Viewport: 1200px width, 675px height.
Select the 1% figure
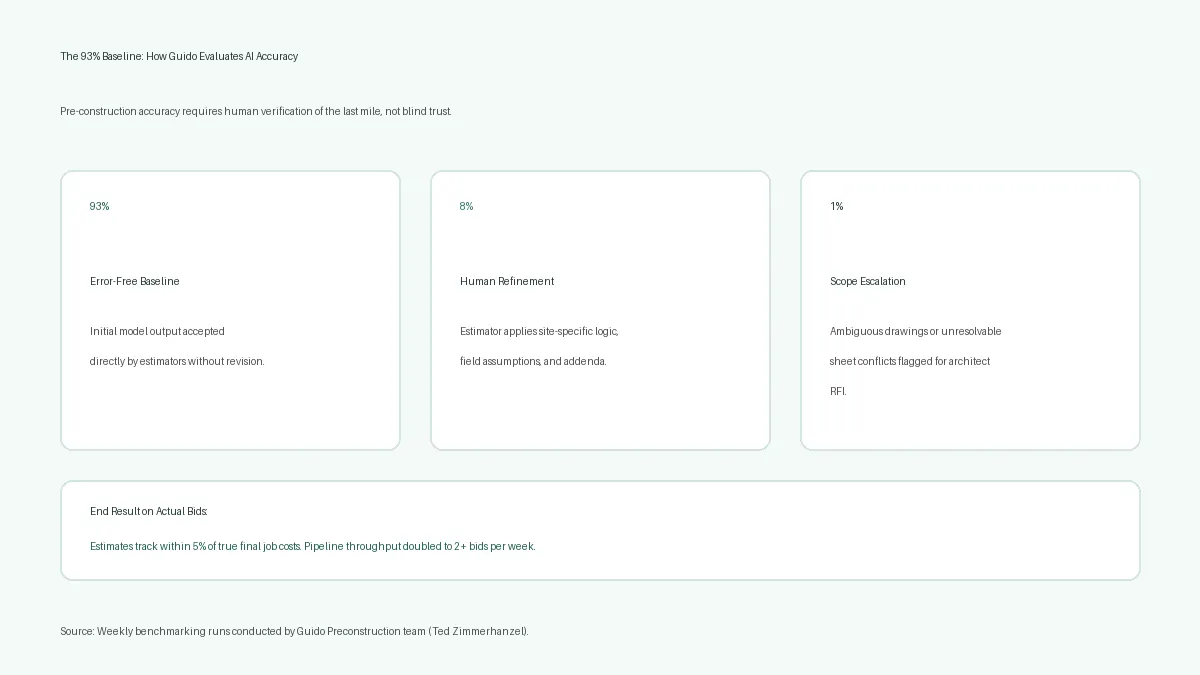[837, 206]
